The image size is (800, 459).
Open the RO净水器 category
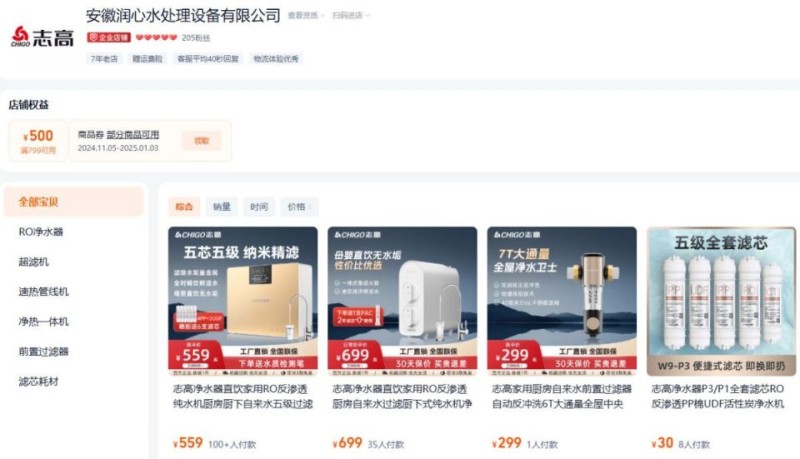click(x=41, y=232)
